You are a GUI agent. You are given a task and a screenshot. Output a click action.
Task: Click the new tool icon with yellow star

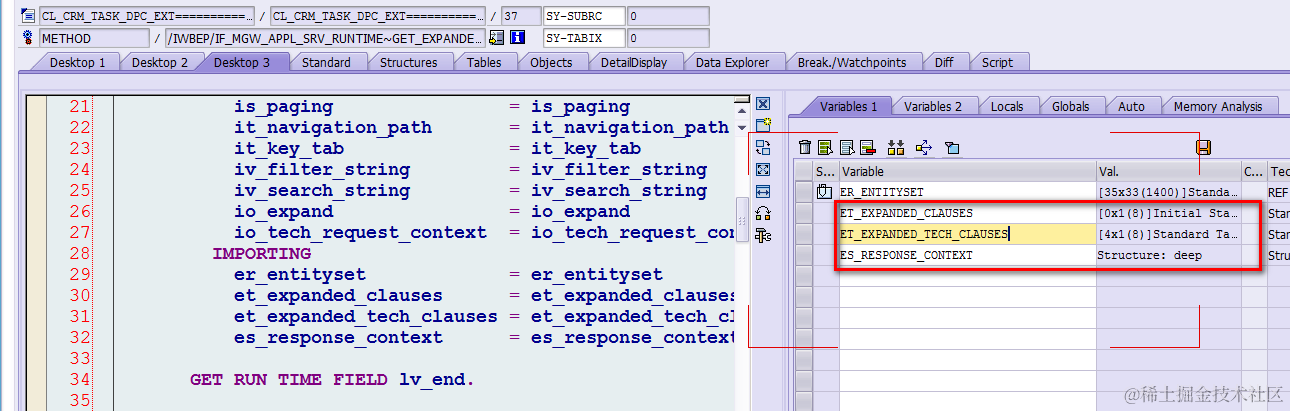pos(763,125)
